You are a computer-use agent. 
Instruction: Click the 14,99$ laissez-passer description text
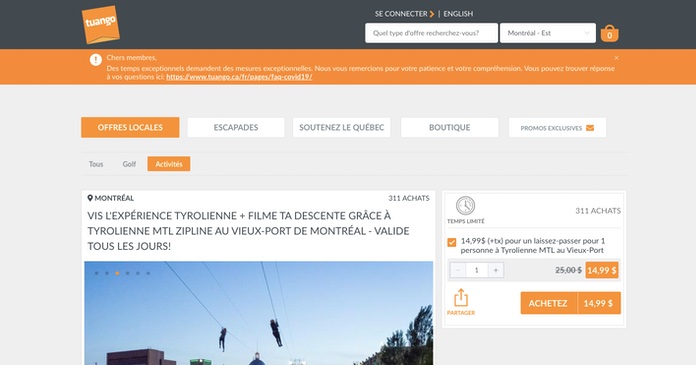coord(533,246)
